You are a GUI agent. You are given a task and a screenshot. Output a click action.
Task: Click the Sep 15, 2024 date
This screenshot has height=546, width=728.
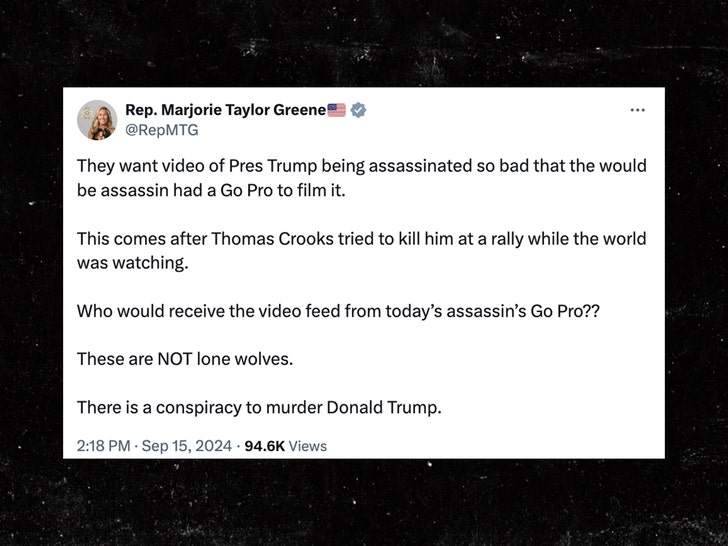187,446
